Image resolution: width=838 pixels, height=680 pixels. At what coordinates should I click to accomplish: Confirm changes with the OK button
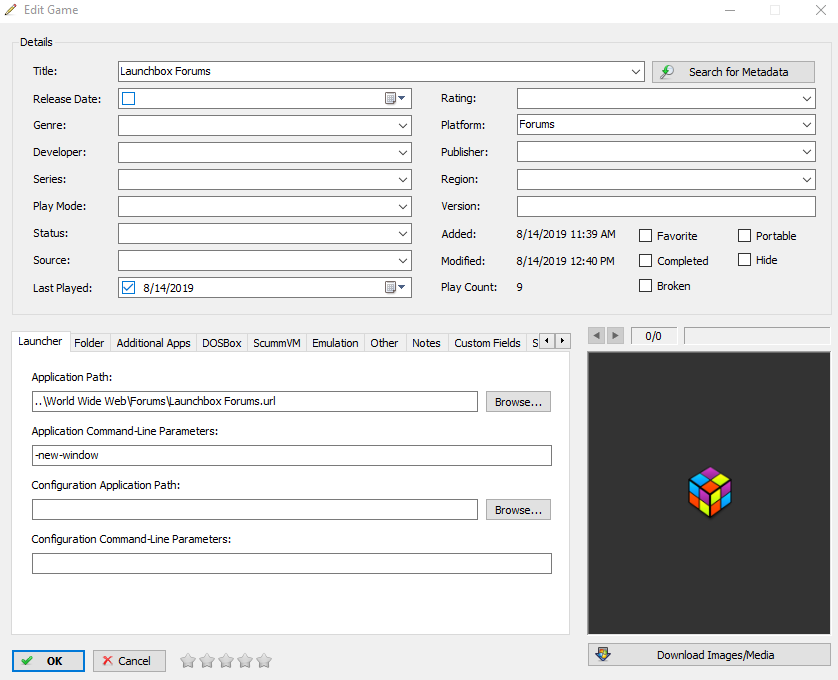click(48, 661)
